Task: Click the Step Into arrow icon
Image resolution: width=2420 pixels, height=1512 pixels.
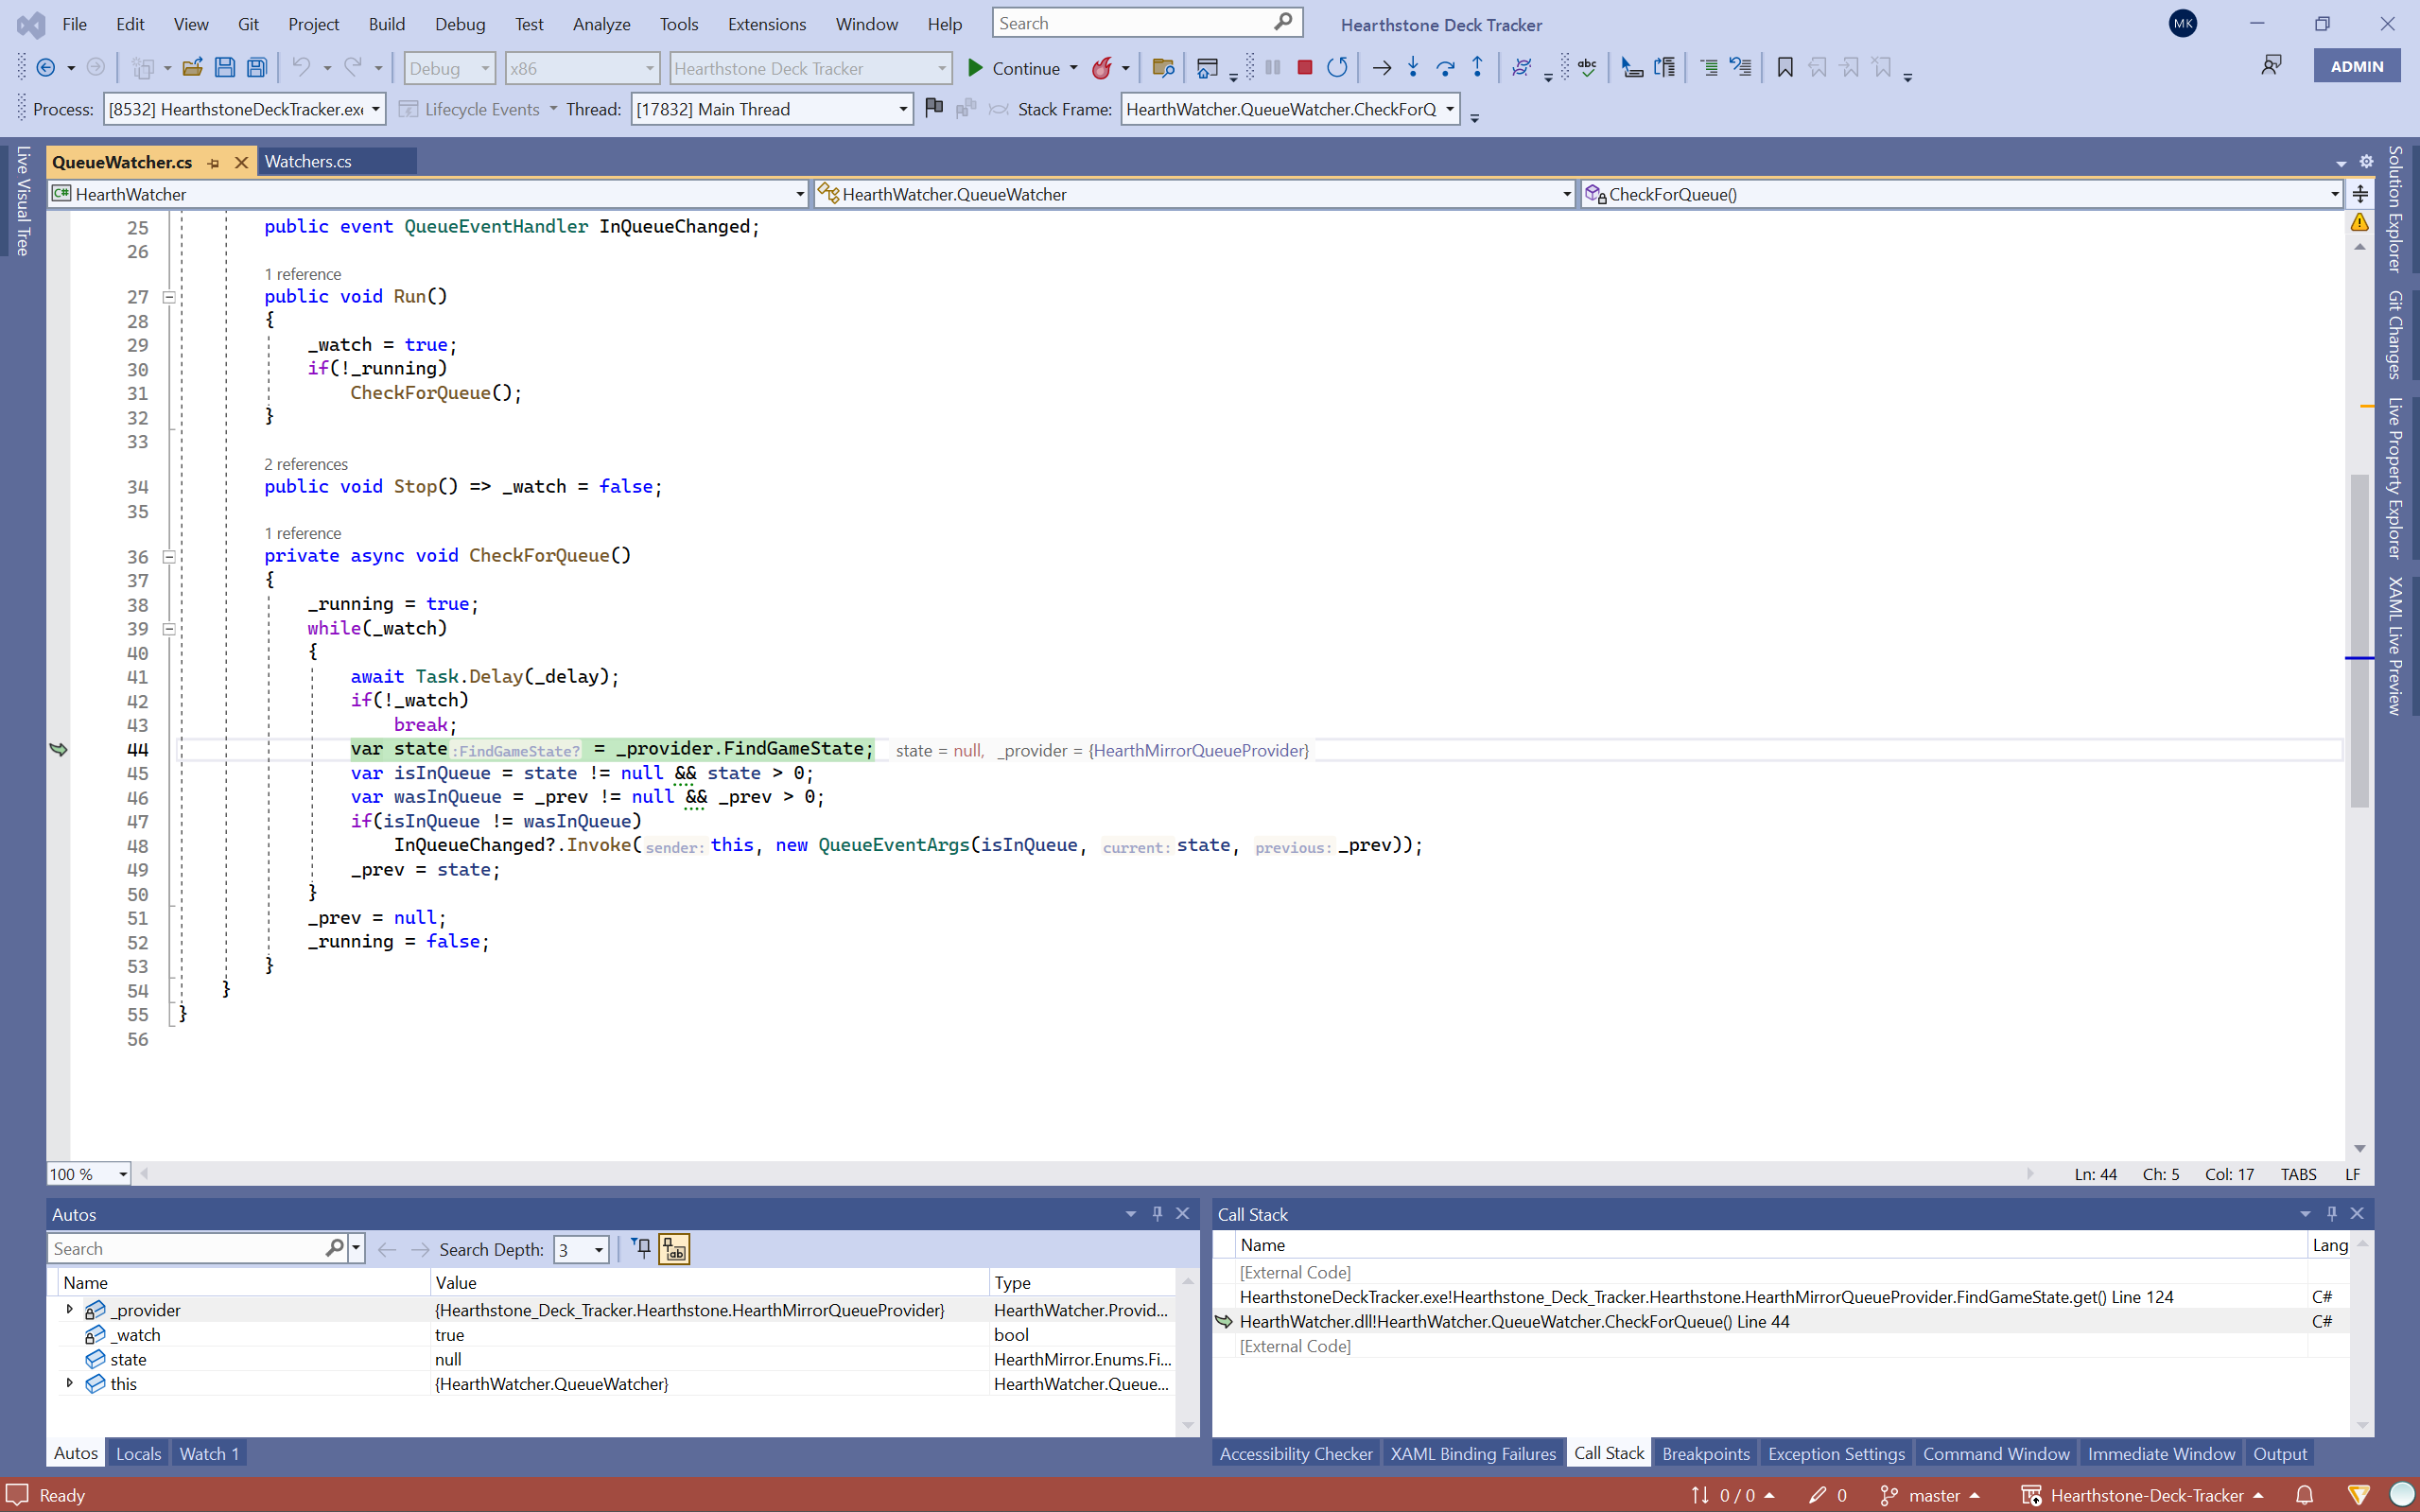Action: (x=1413, y=68)
